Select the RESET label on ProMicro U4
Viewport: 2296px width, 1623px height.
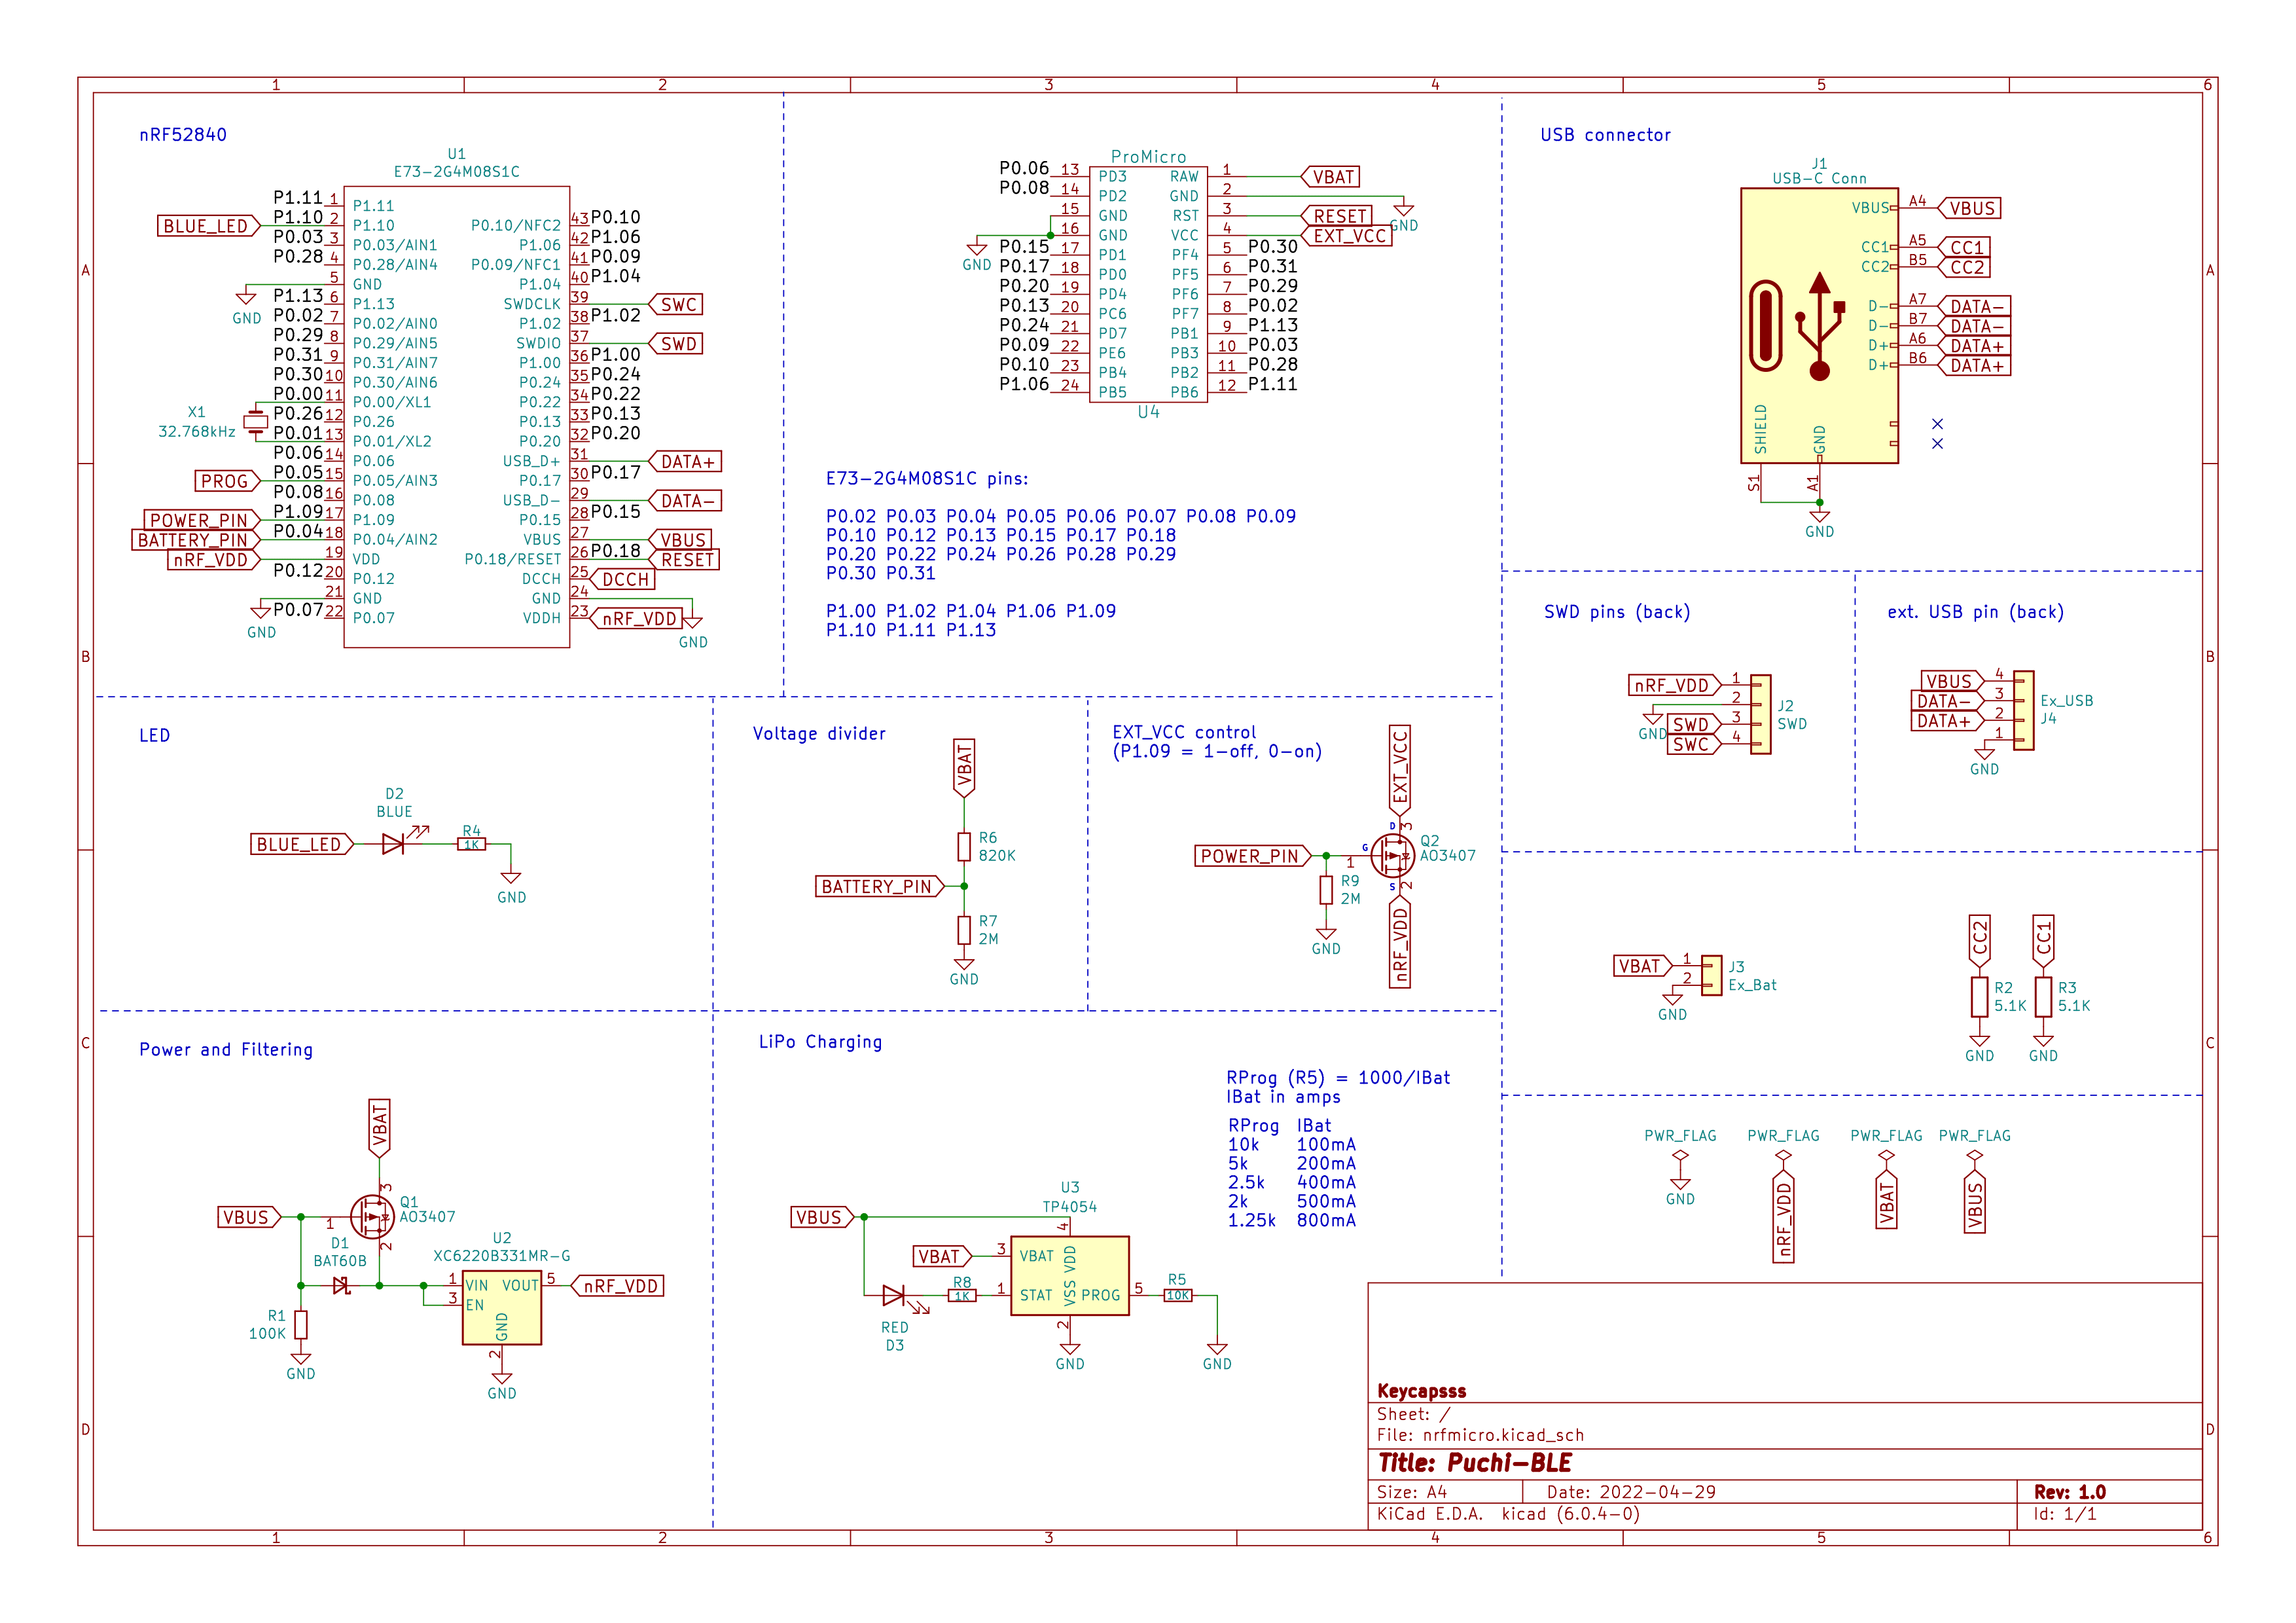[1340, 215]
